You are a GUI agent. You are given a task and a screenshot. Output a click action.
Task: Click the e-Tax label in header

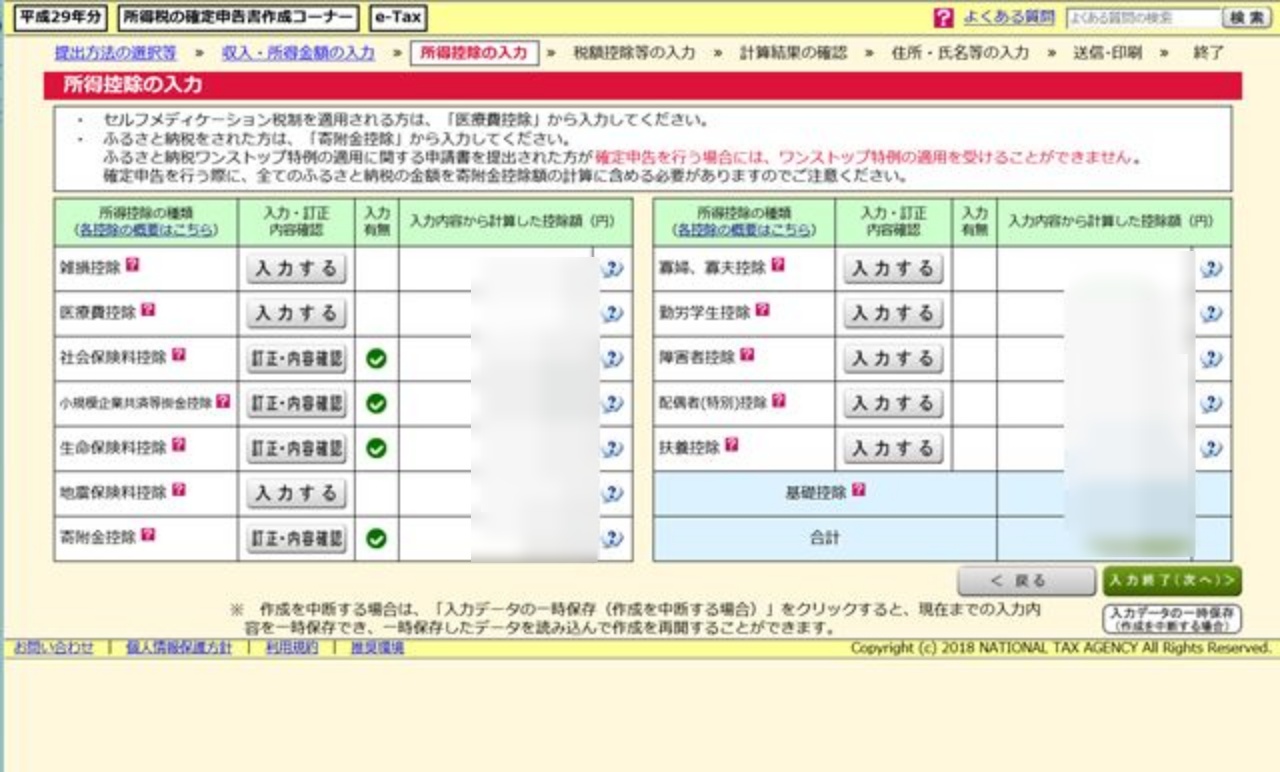click(x=397, y=18)
